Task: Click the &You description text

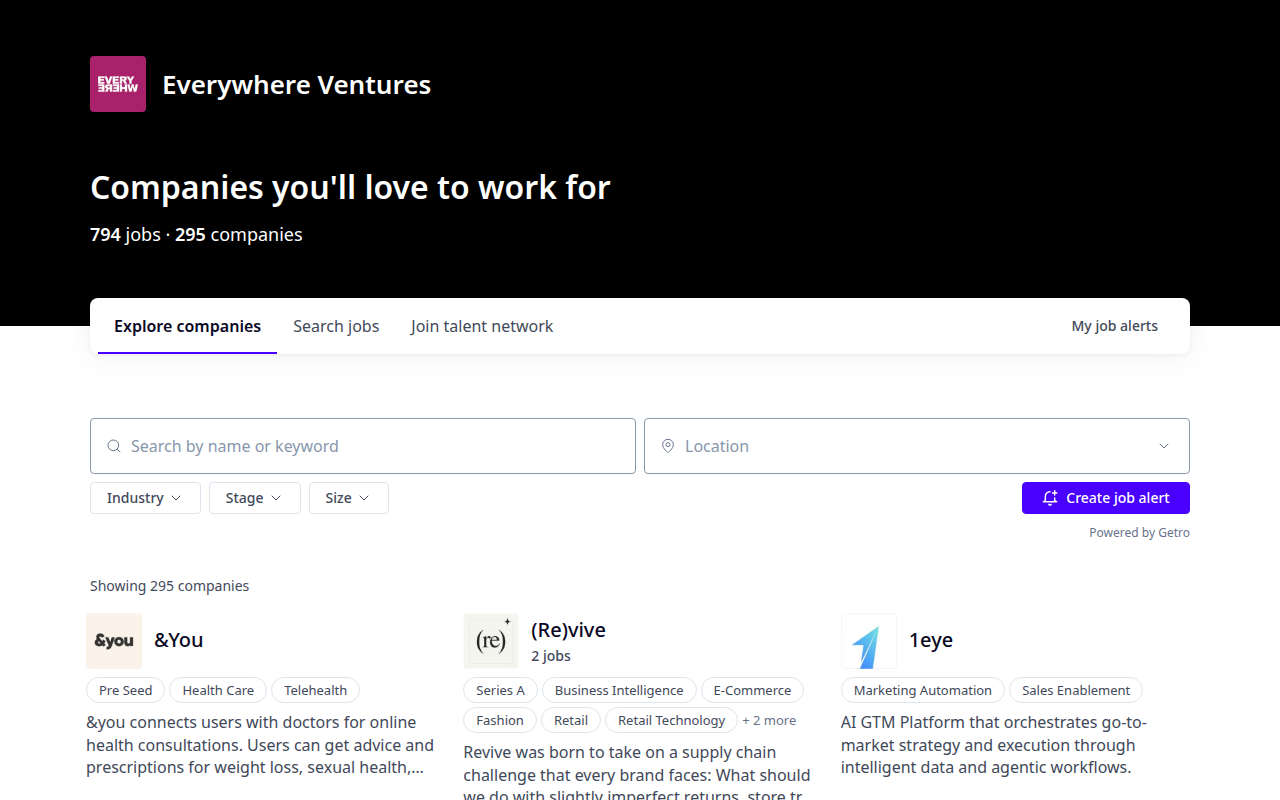Action: click(x=260, y=745)
